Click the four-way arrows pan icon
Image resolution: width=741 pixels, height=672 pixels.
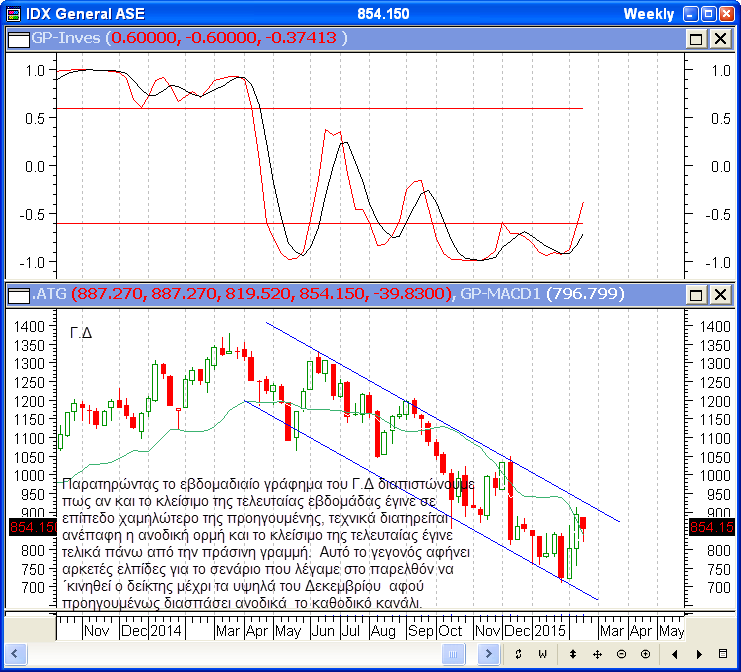pos(597,654)
